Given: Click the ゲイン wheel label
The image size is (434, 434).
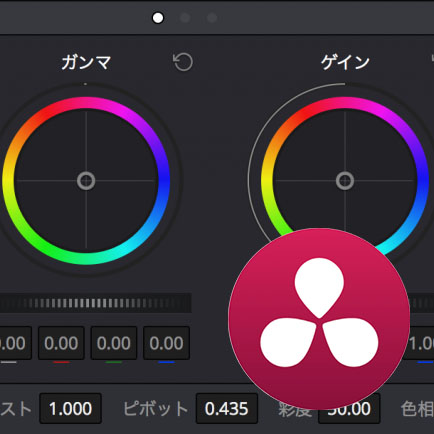Looking at the screenshot, I should (345, 62).
